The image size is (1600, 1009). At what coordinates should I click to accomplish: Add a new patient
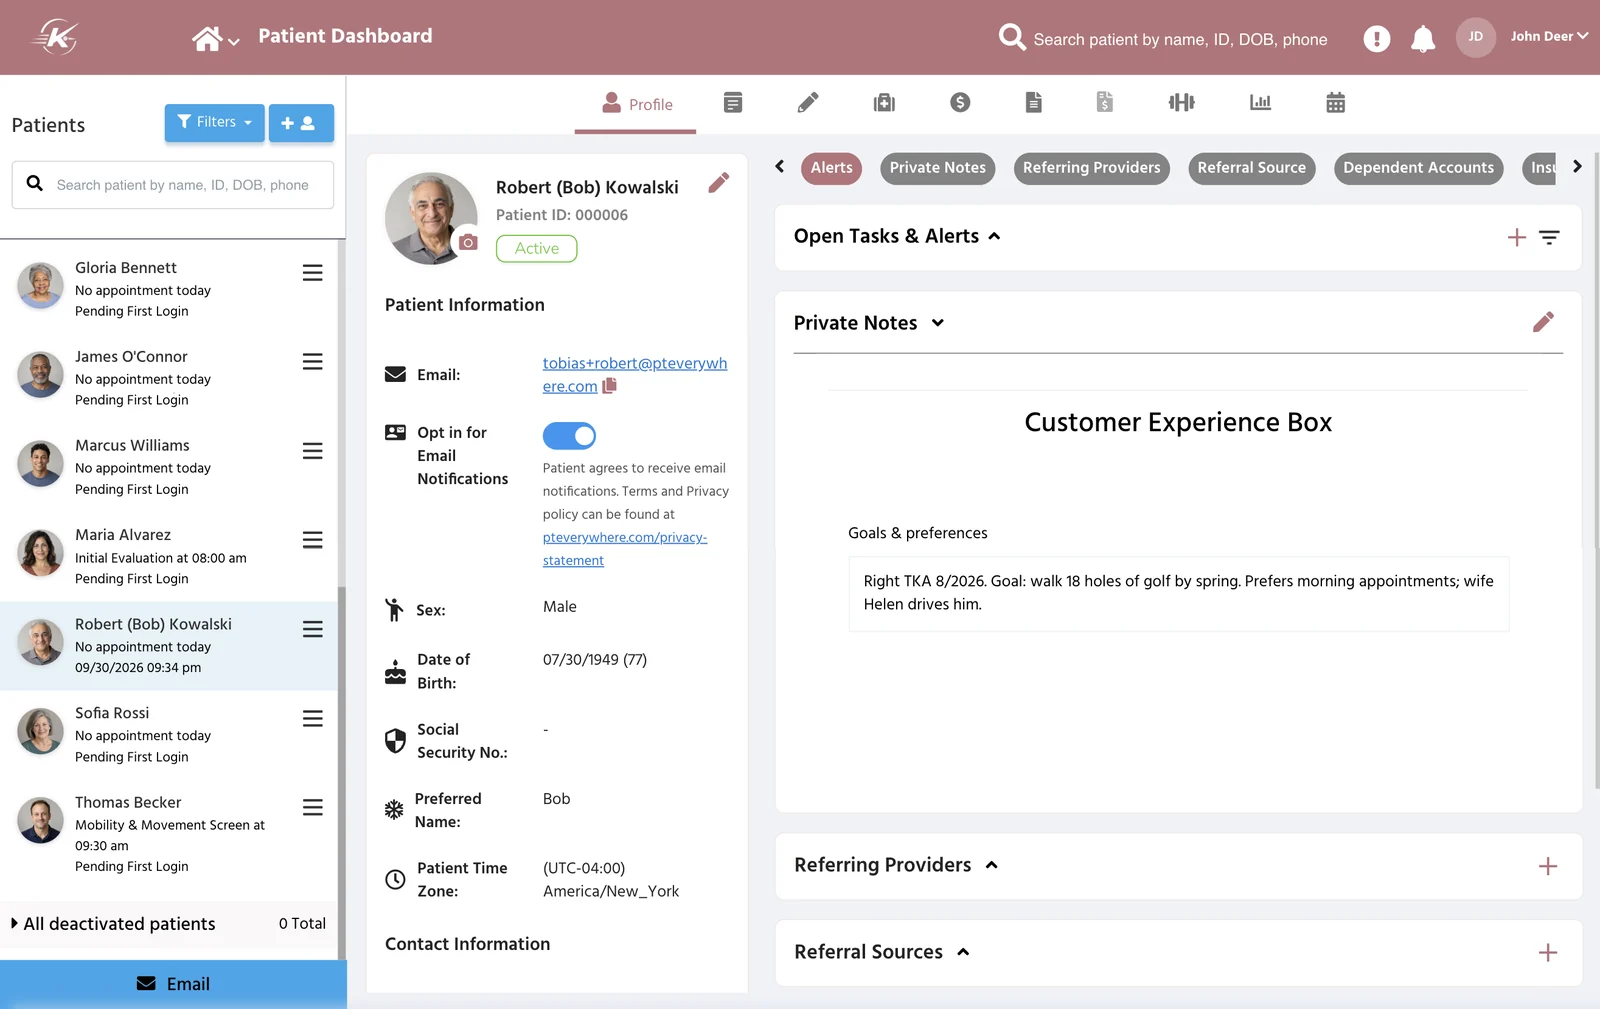pos(301,123)
